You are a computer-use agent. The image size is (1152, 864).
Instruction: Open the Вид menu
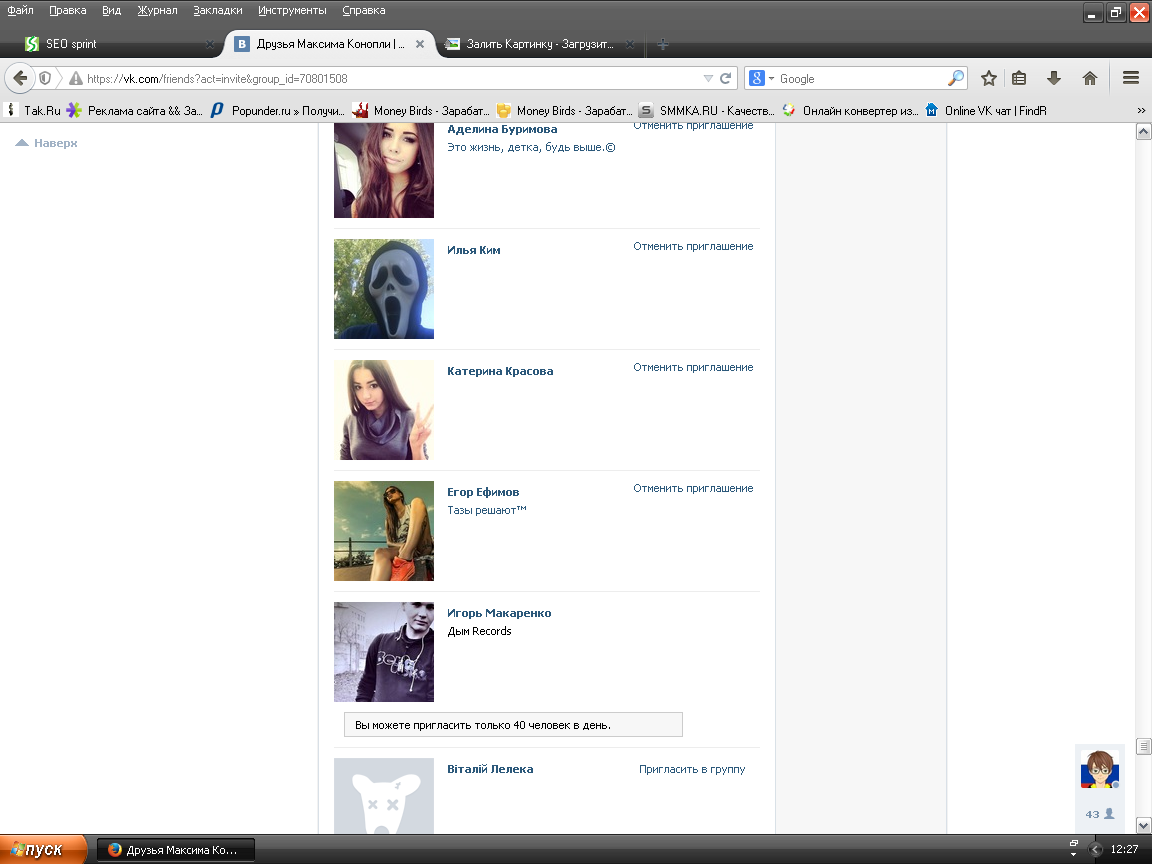112,10
